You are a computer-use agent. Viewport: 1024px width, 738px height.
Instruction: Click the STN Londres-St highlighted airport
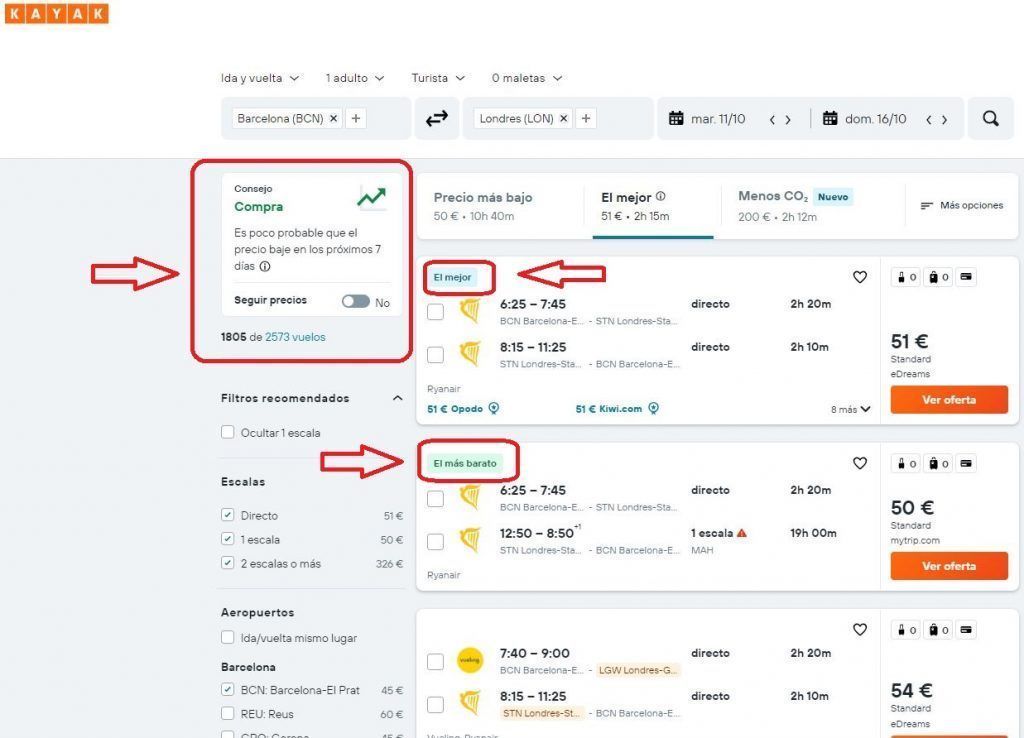[541, 713]
